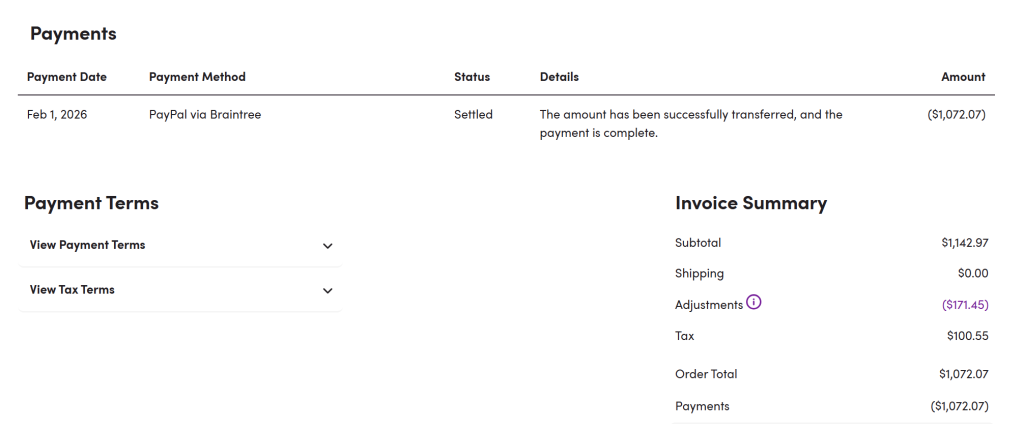Click the Payment Method column header
The height and width of the screenshot is (424, 1024).
point(197,77)
